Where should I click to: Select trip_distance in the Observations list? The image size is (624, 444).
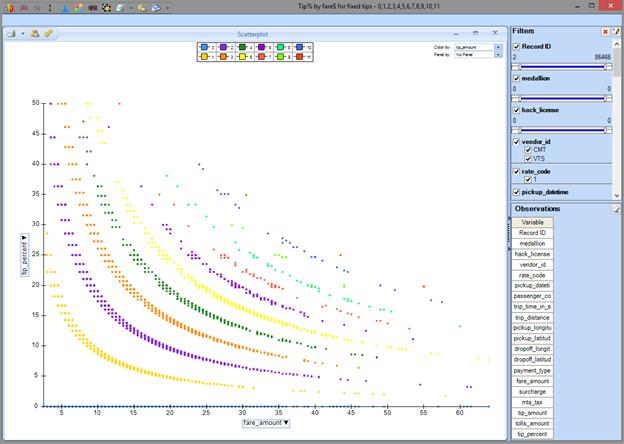[533, 317]
